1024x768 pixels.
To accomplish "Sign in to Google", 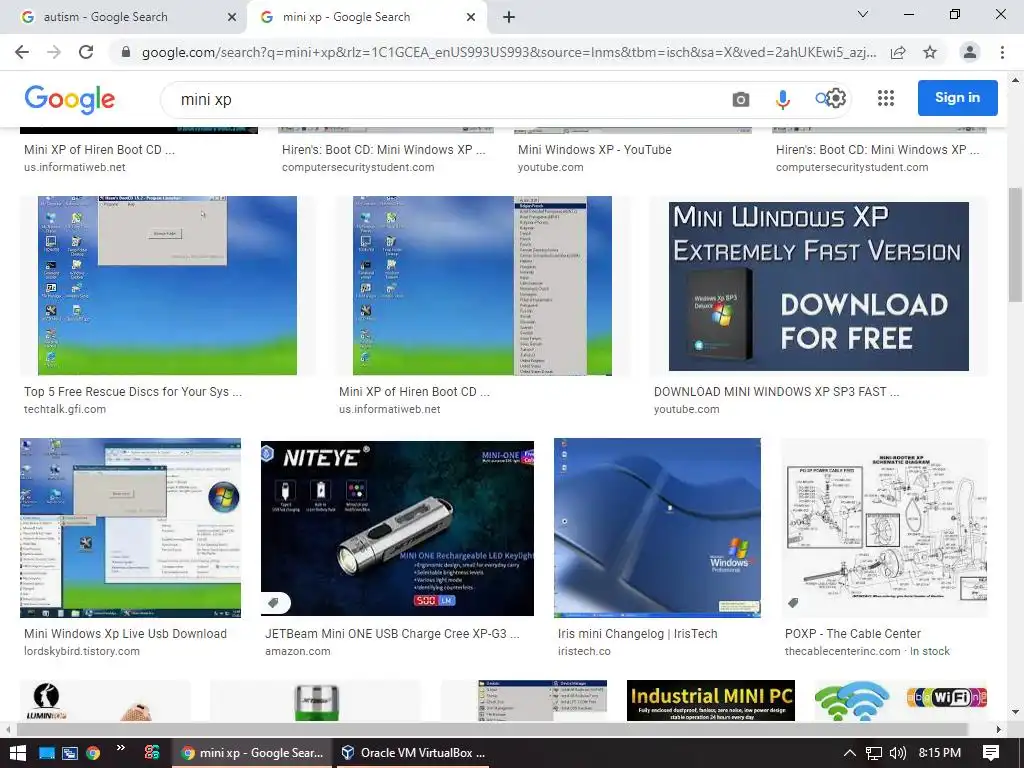I will point(957,98).
